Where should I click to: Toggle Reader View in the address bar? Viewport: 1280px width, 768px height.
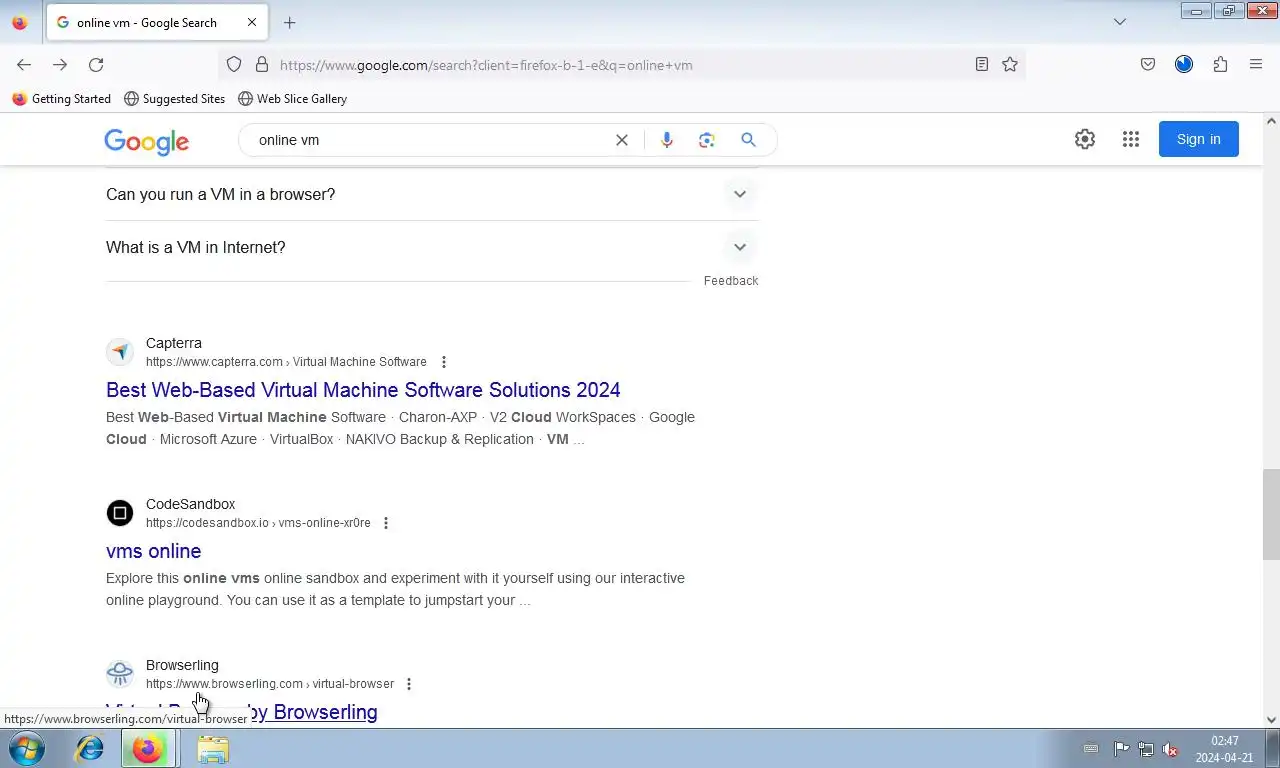(x=982, y=65)
